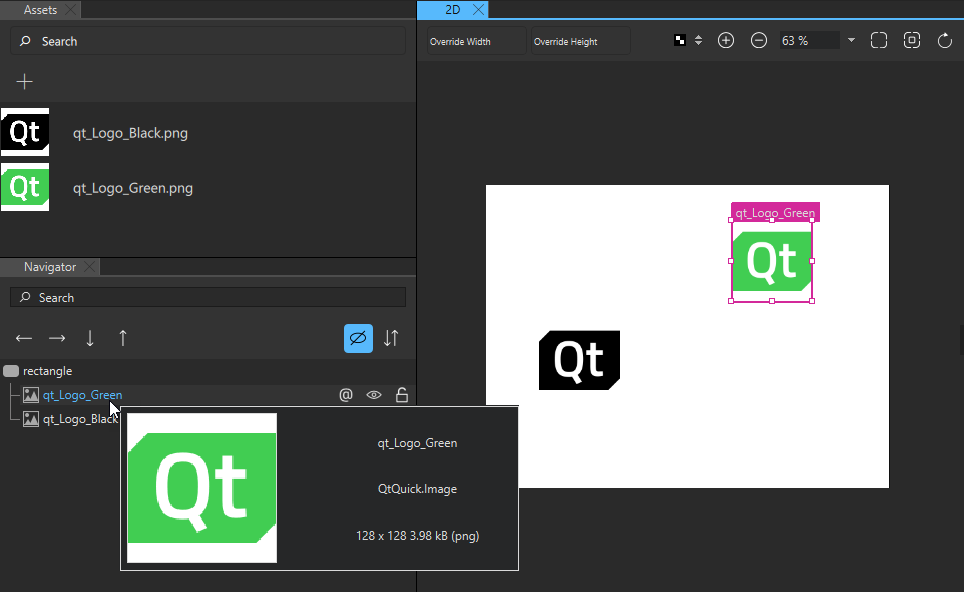Zoom to selection using the framed-square icon
964x592 pixels.
coord(911,40)
